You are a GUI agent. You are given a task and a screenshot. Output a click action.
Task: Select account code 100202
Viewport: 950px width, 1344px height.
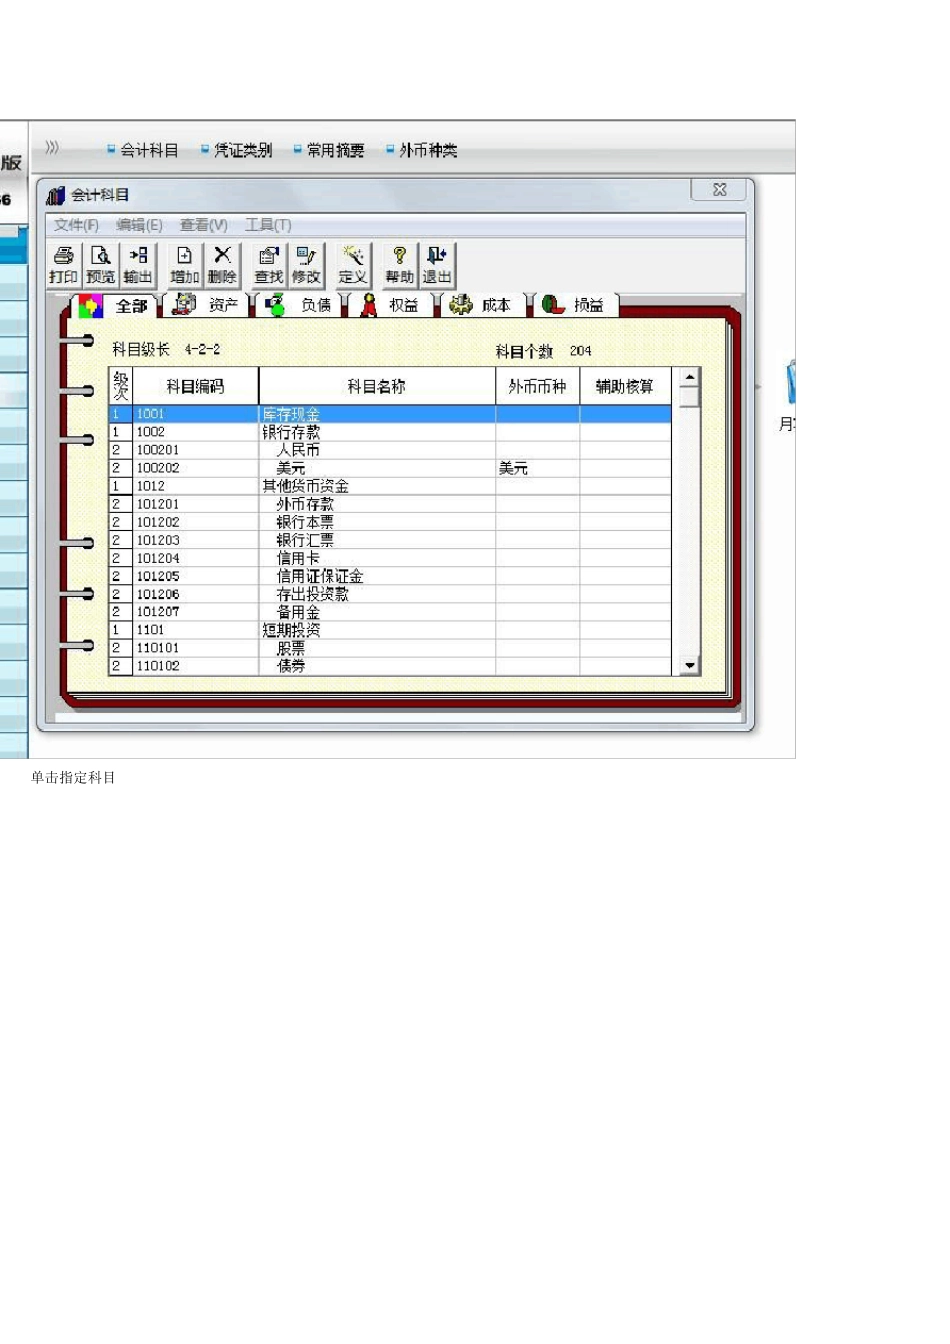[158, 468]
